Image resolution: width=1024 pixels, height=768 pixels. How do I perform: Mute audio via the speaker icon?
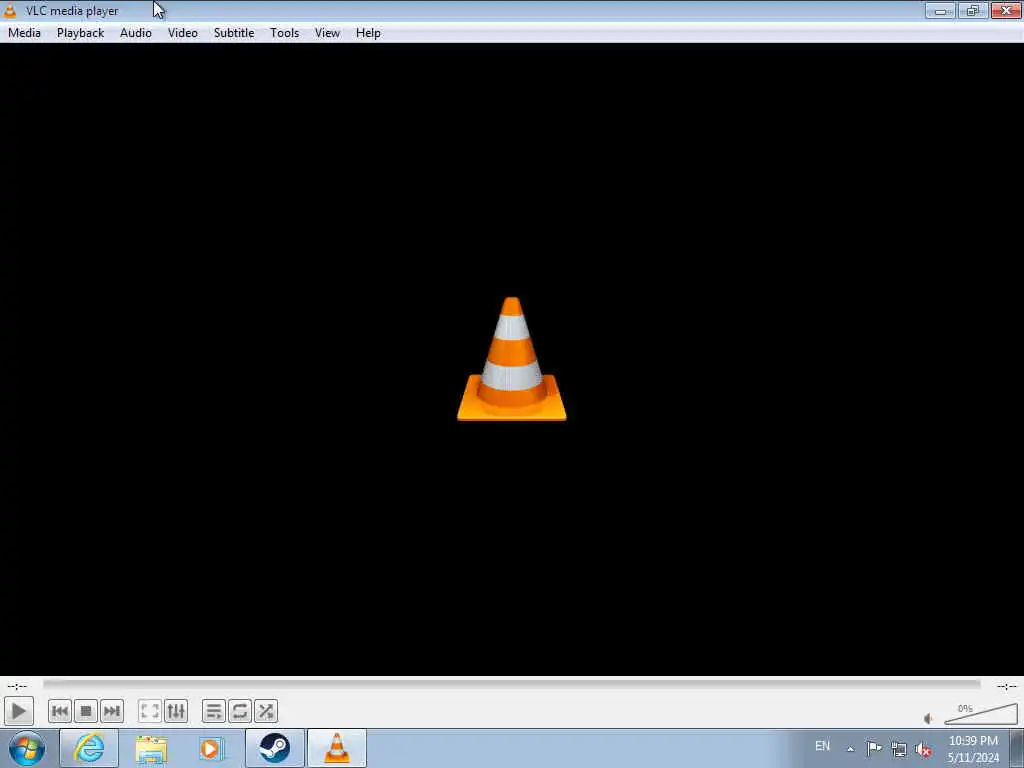[928, 718]
